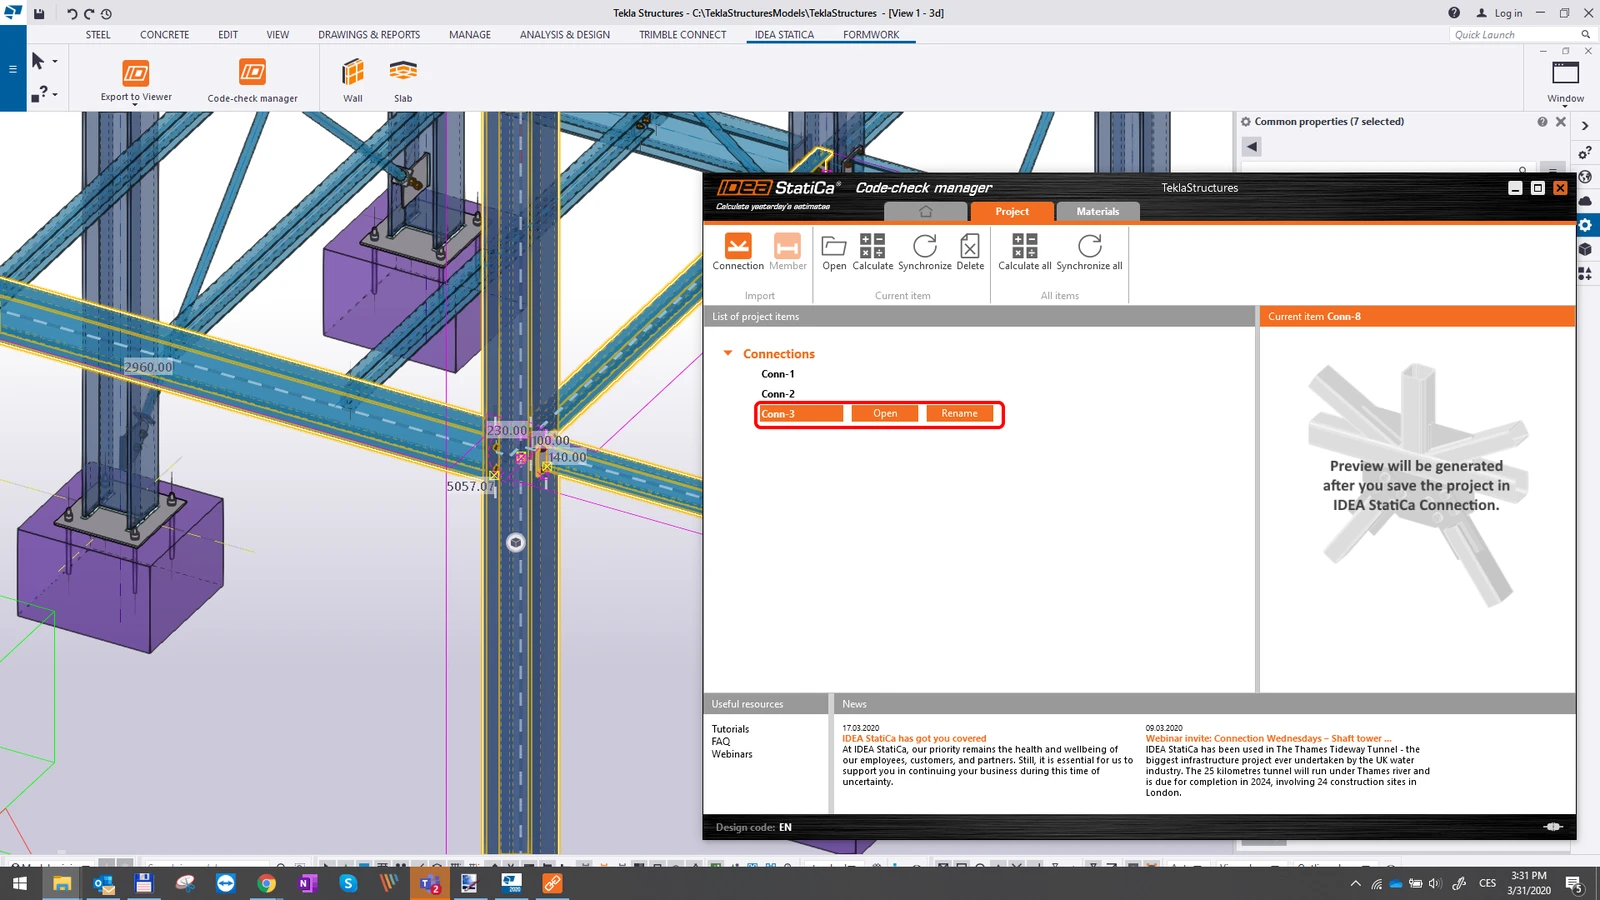Click Synchronize all items

1089,252
